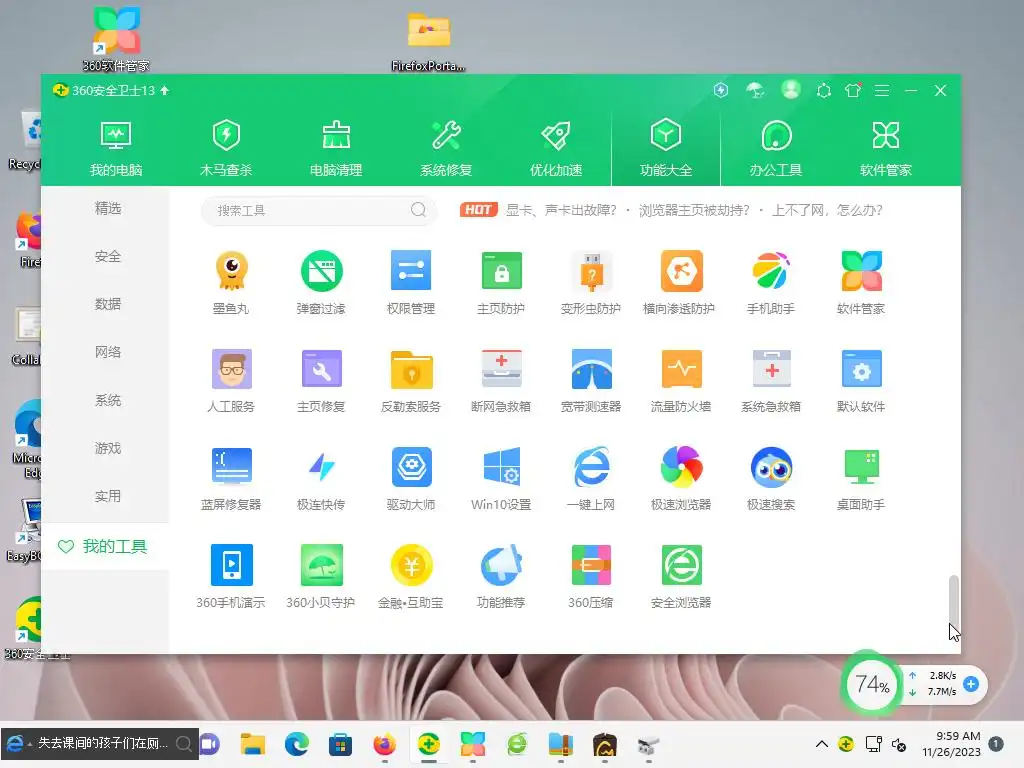Select 系统 category in sidebar
This screenshot has width=1024, height=768.
pos(108,400)
